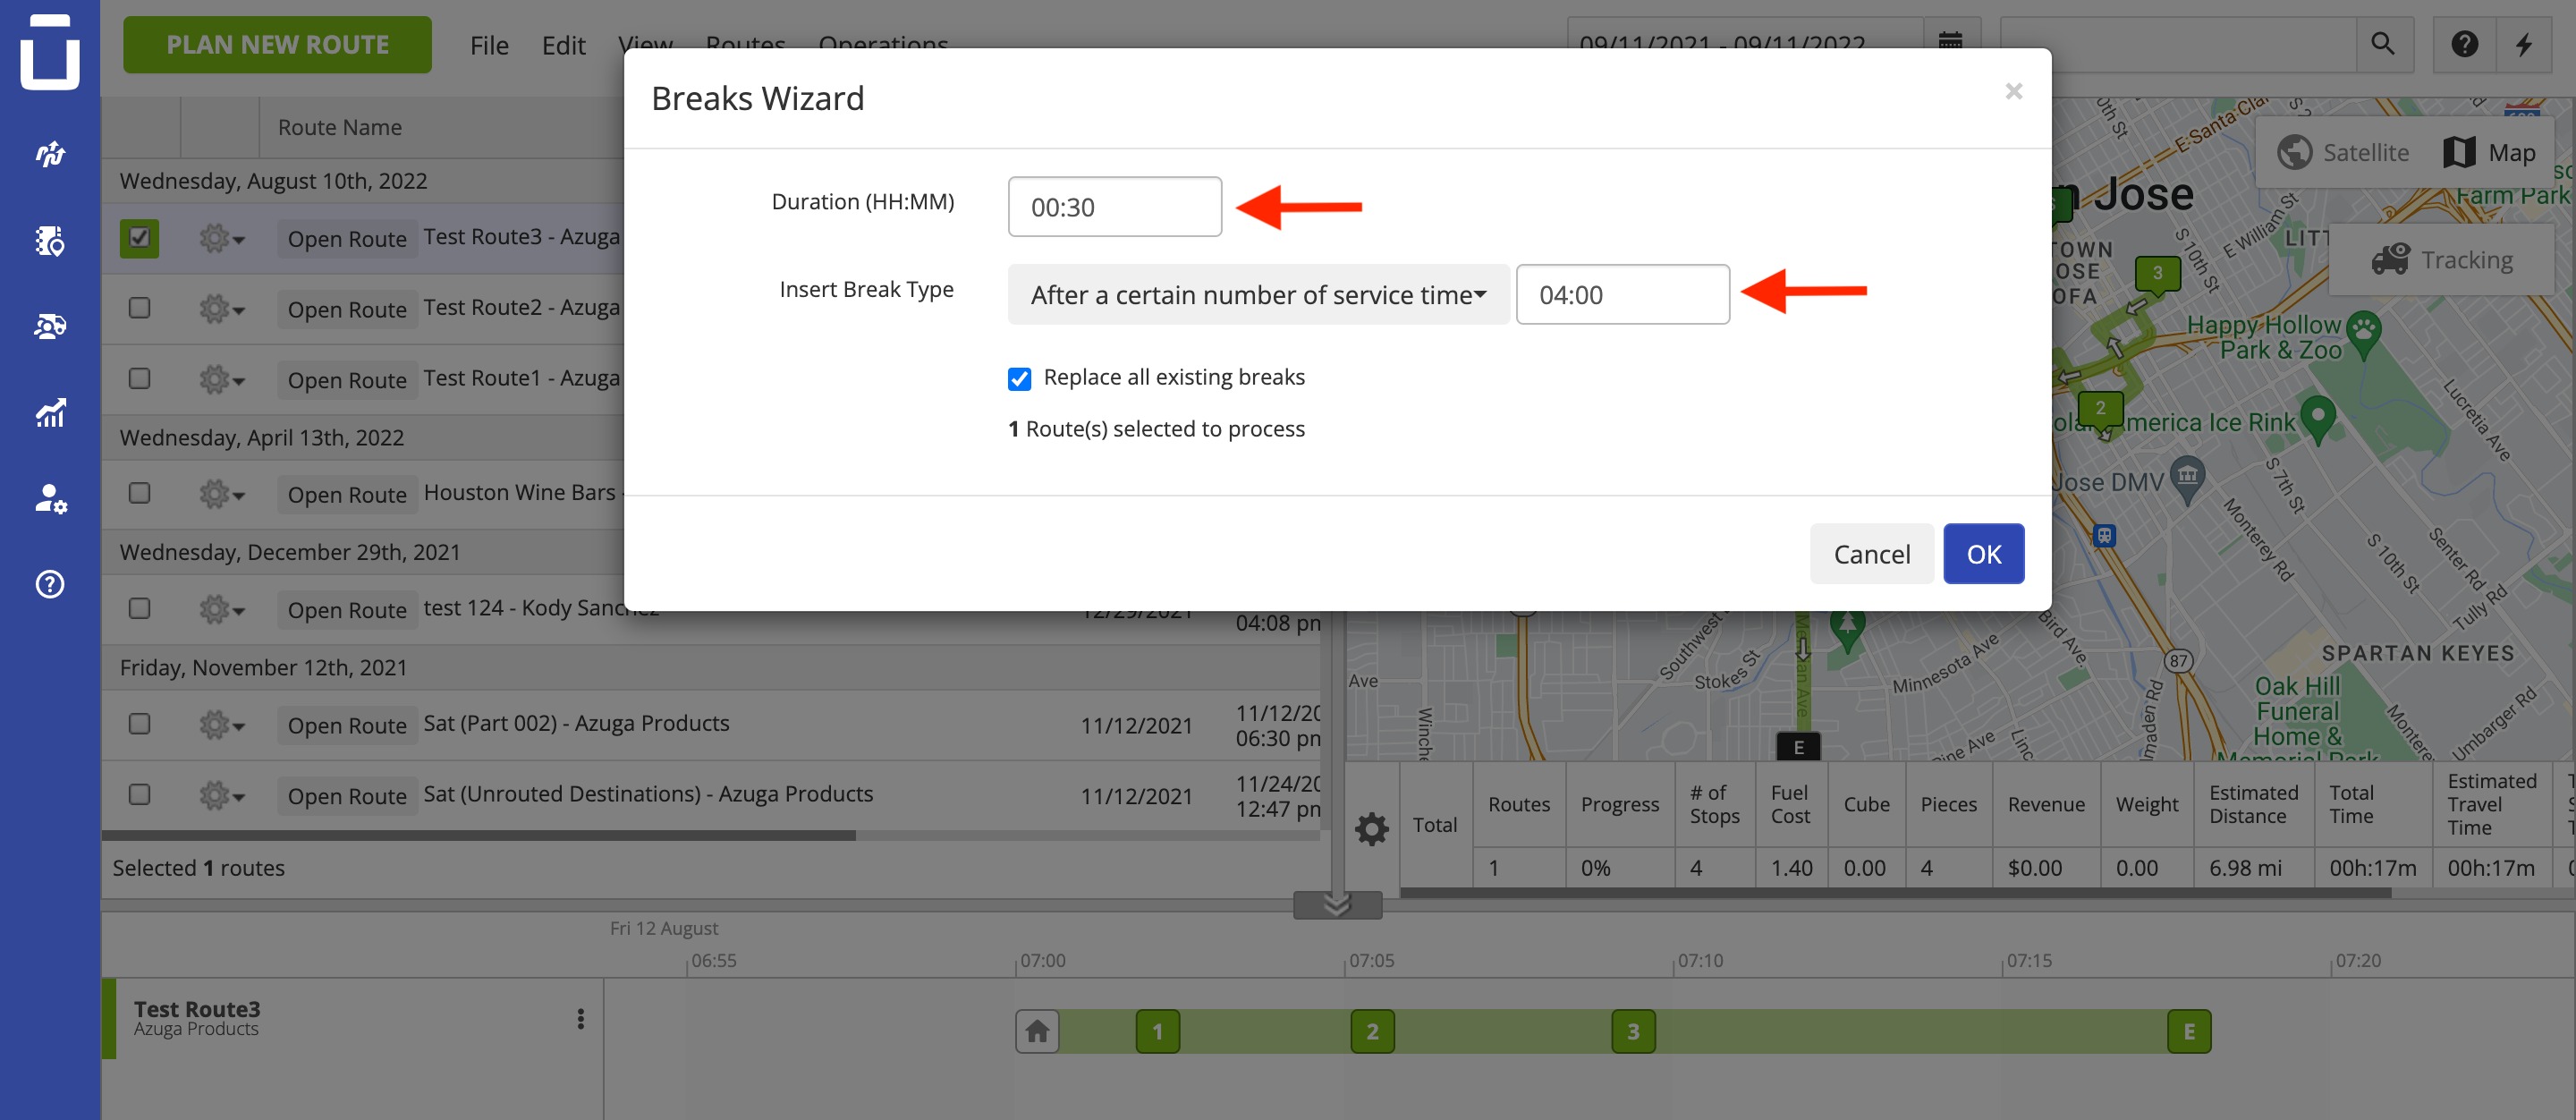Cancel the Breaks Wizard dialog
This screenshot has height=1120, width=2576.
tap(1871, 553)
